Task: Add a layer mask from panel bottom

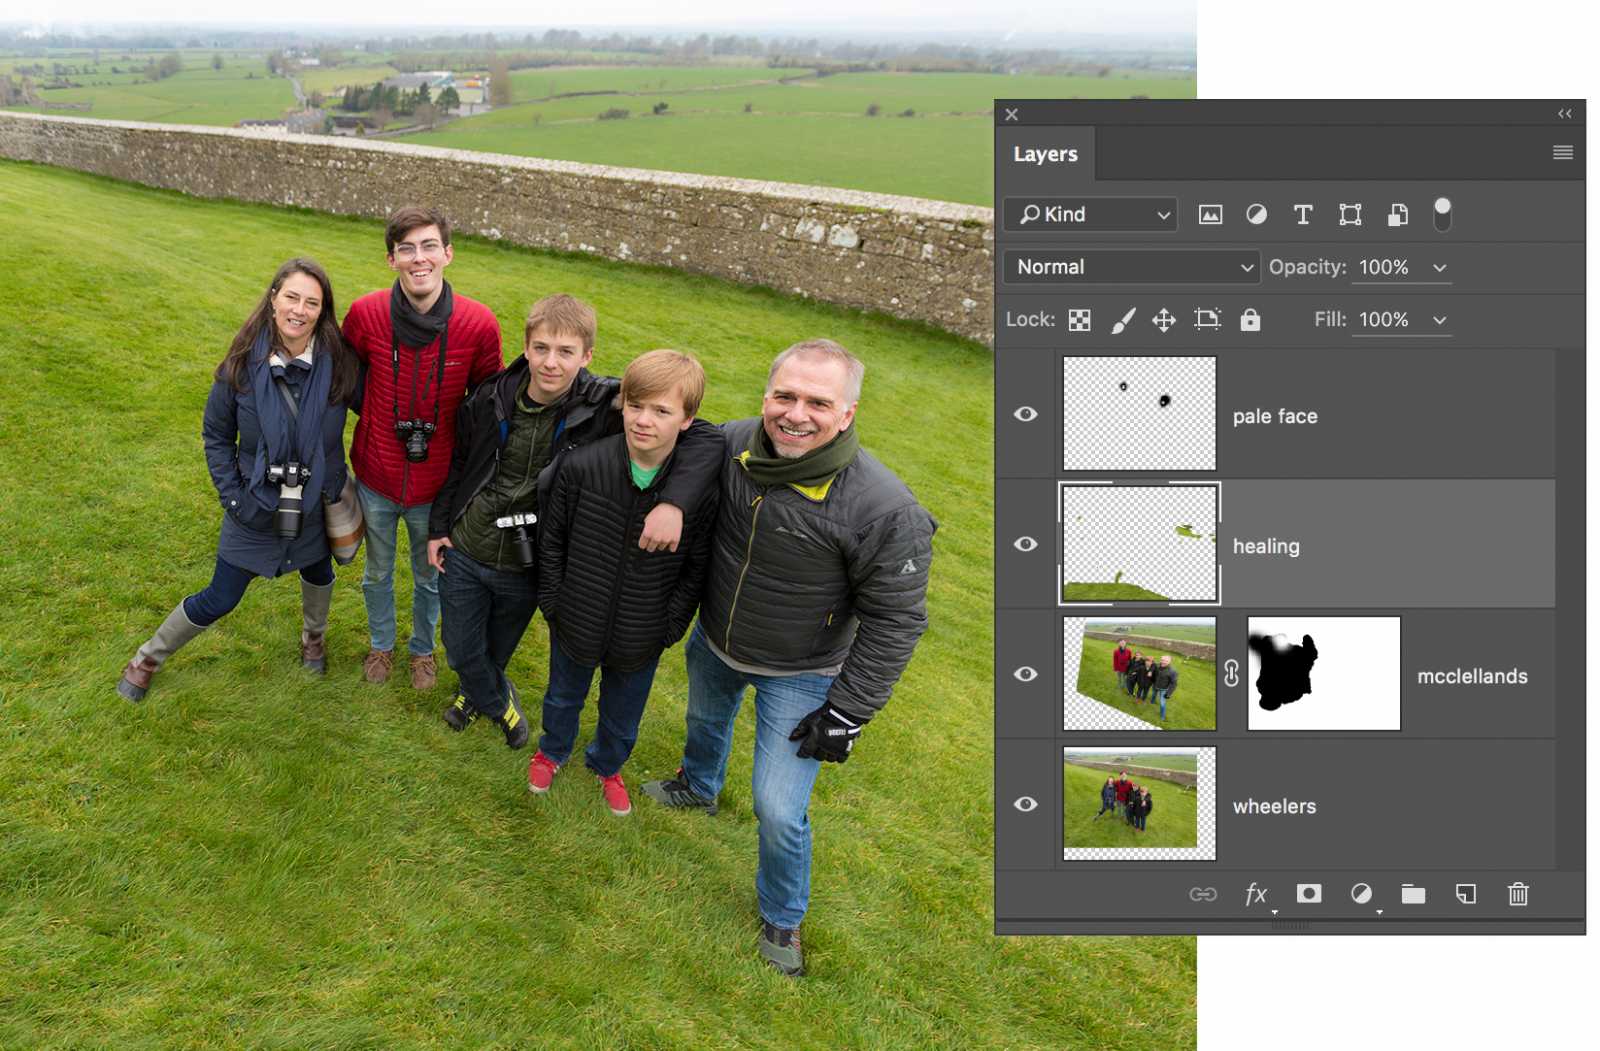Action: [x=1309, y=894]
